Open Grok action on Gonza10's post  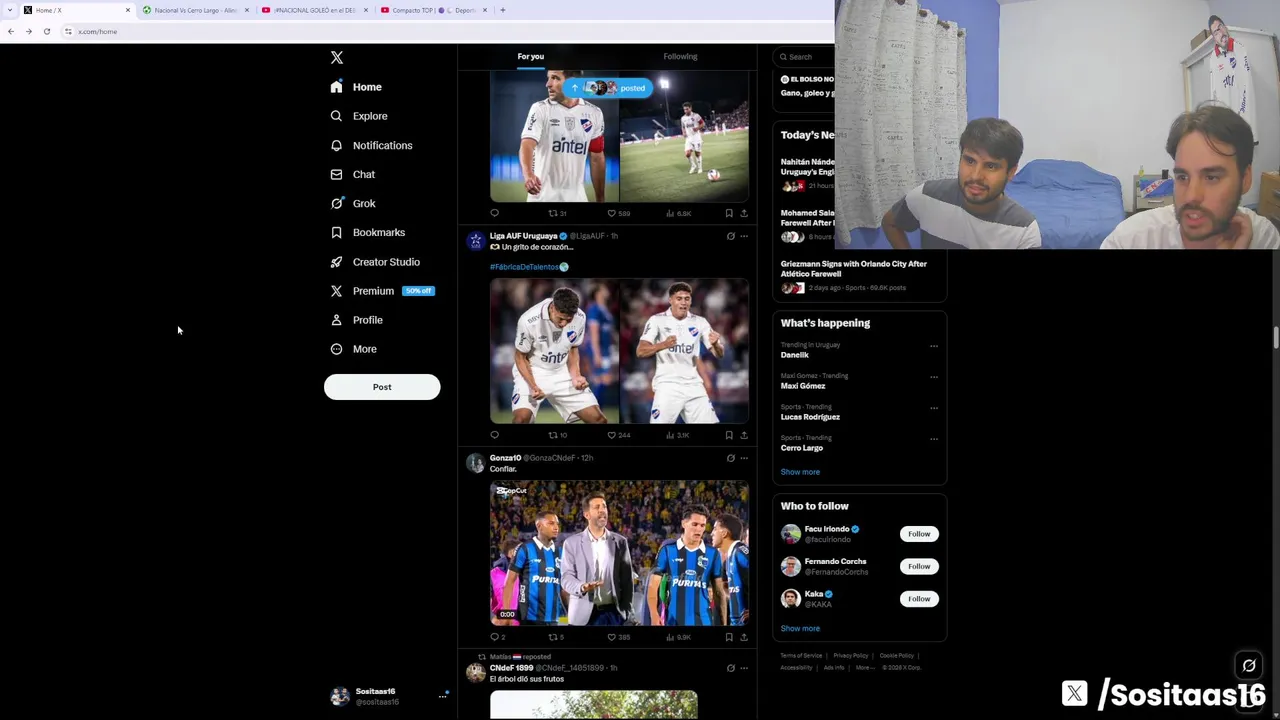[730, 458]
